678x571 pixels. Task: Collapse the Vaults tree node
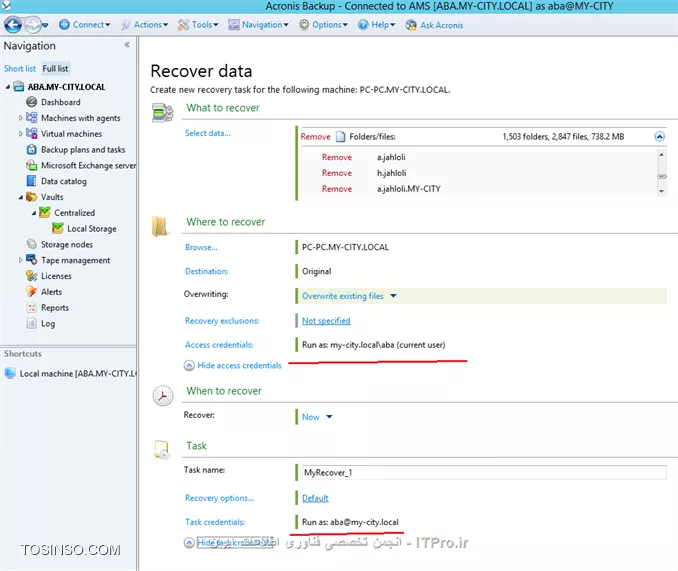(21, 197)
